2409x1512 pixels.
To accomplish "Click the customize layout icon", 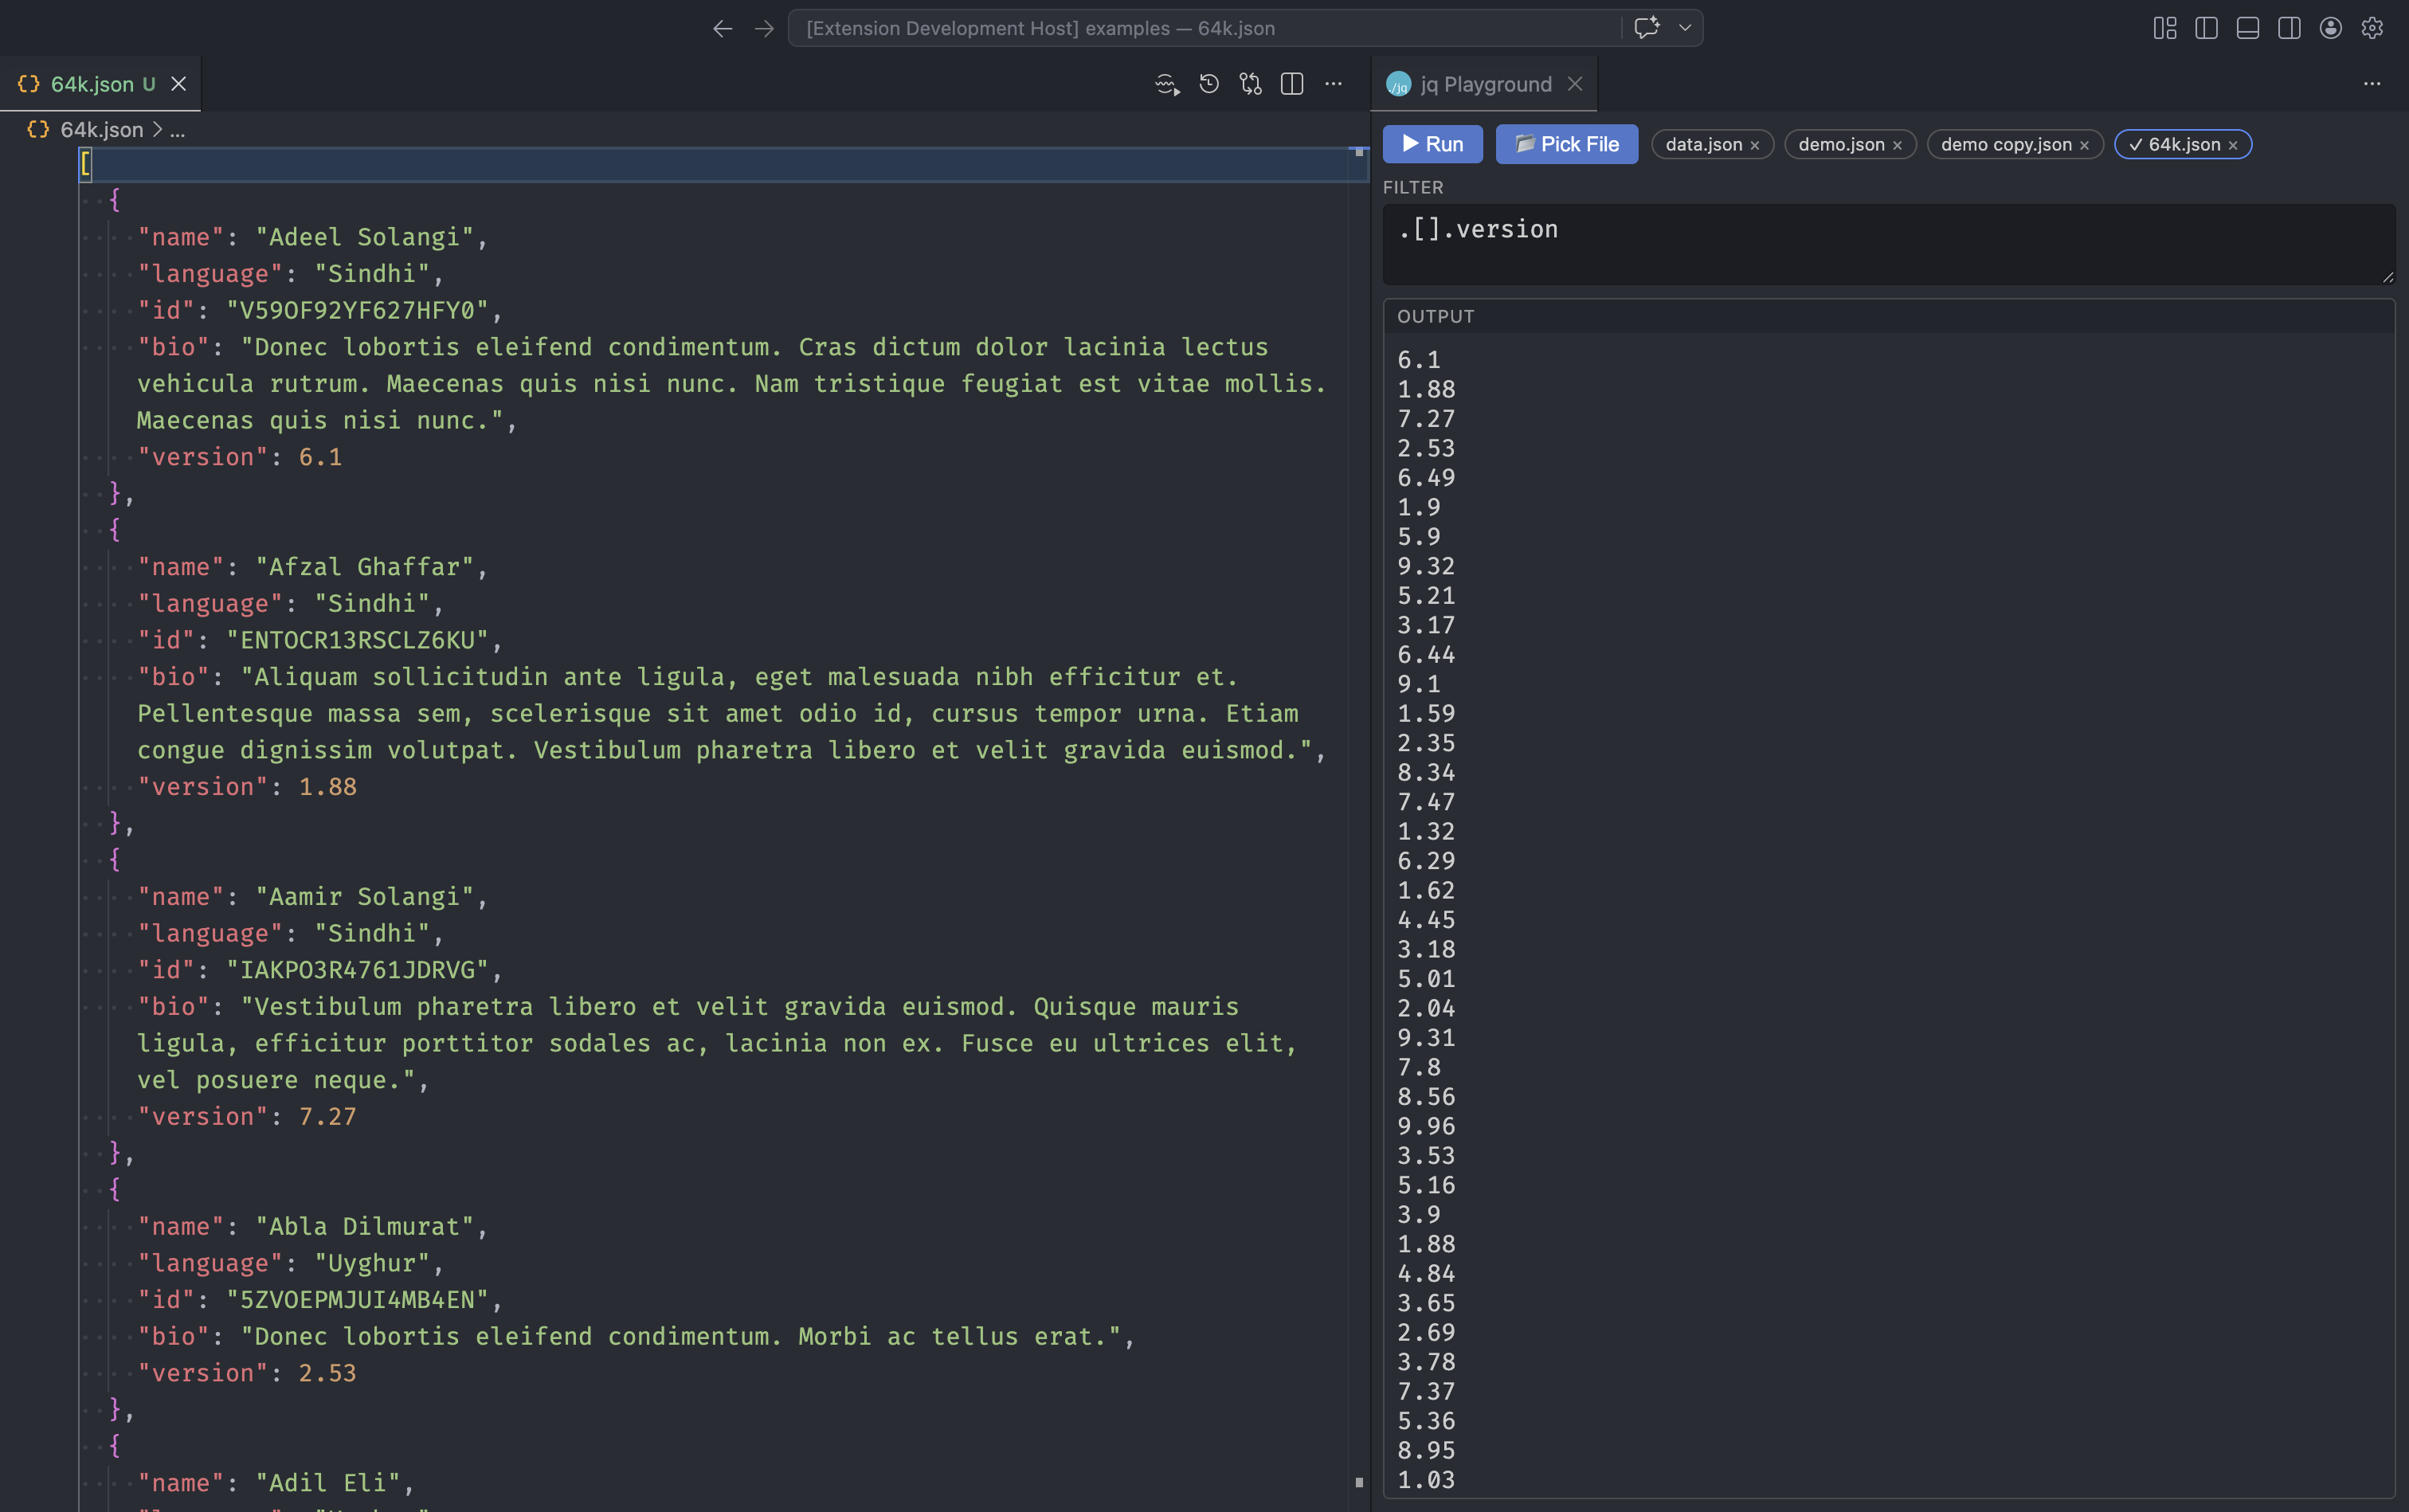I will click(x=2164, y=28).
